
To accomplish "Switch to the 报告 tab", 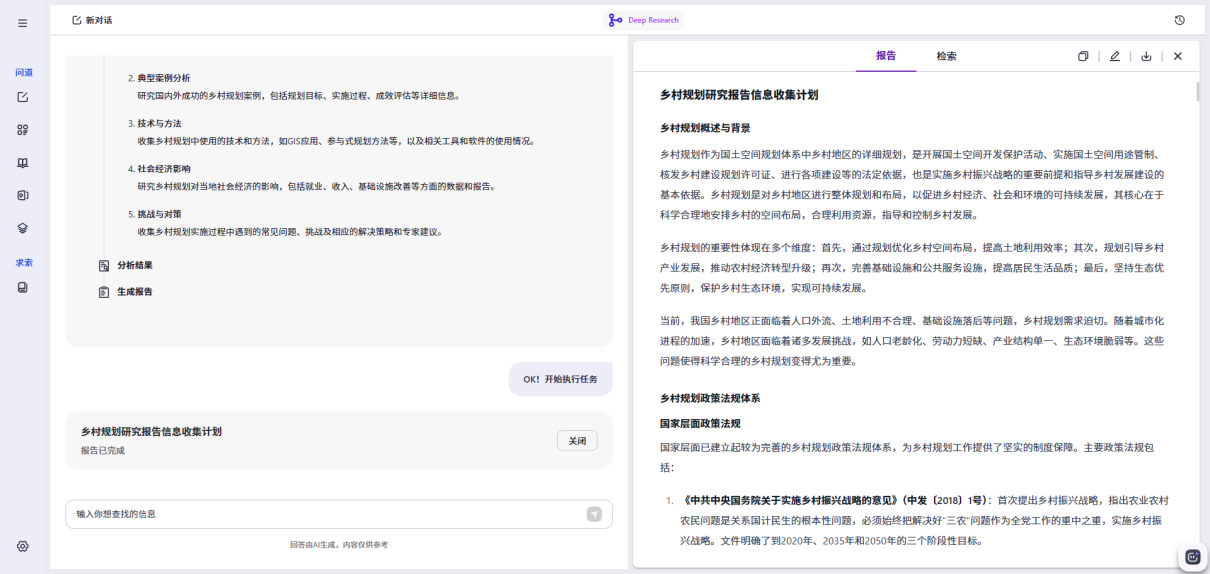I will coord(886,56).
